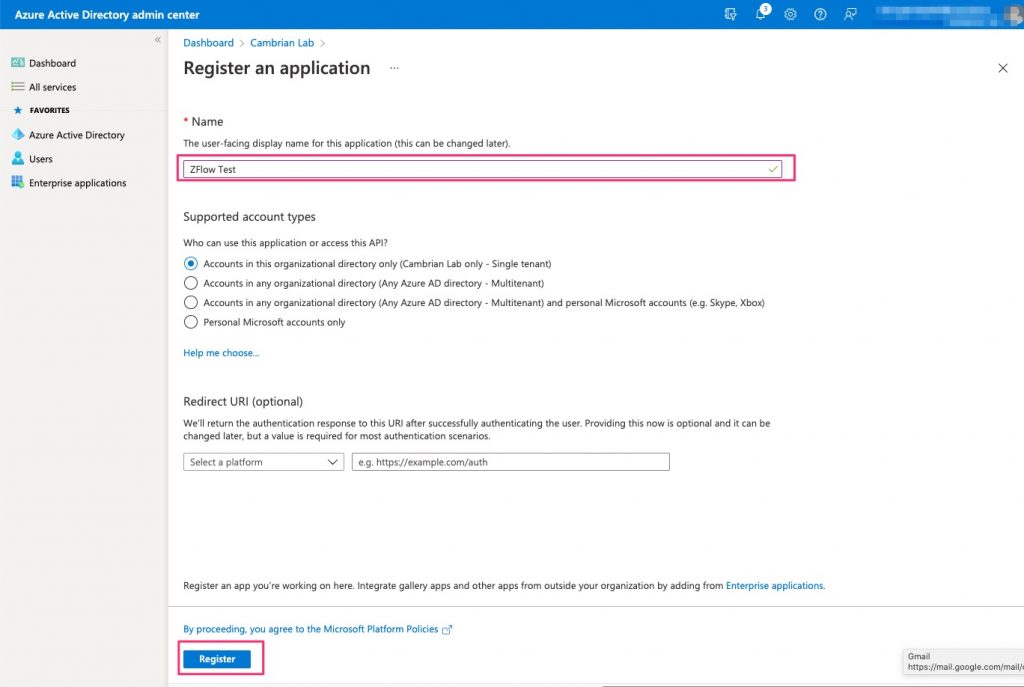Click the Redirect URI text field
Screen dimensions: 1024x687
(x=511, y=462)
